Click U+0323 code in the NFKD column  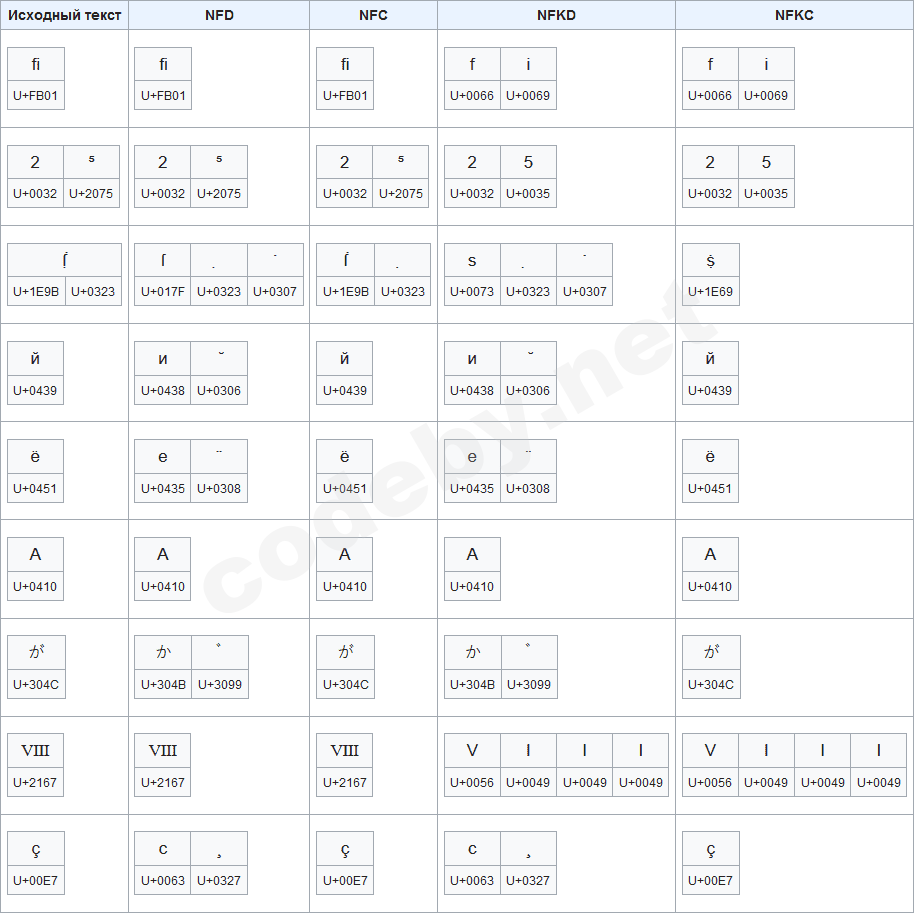point(528,292)
